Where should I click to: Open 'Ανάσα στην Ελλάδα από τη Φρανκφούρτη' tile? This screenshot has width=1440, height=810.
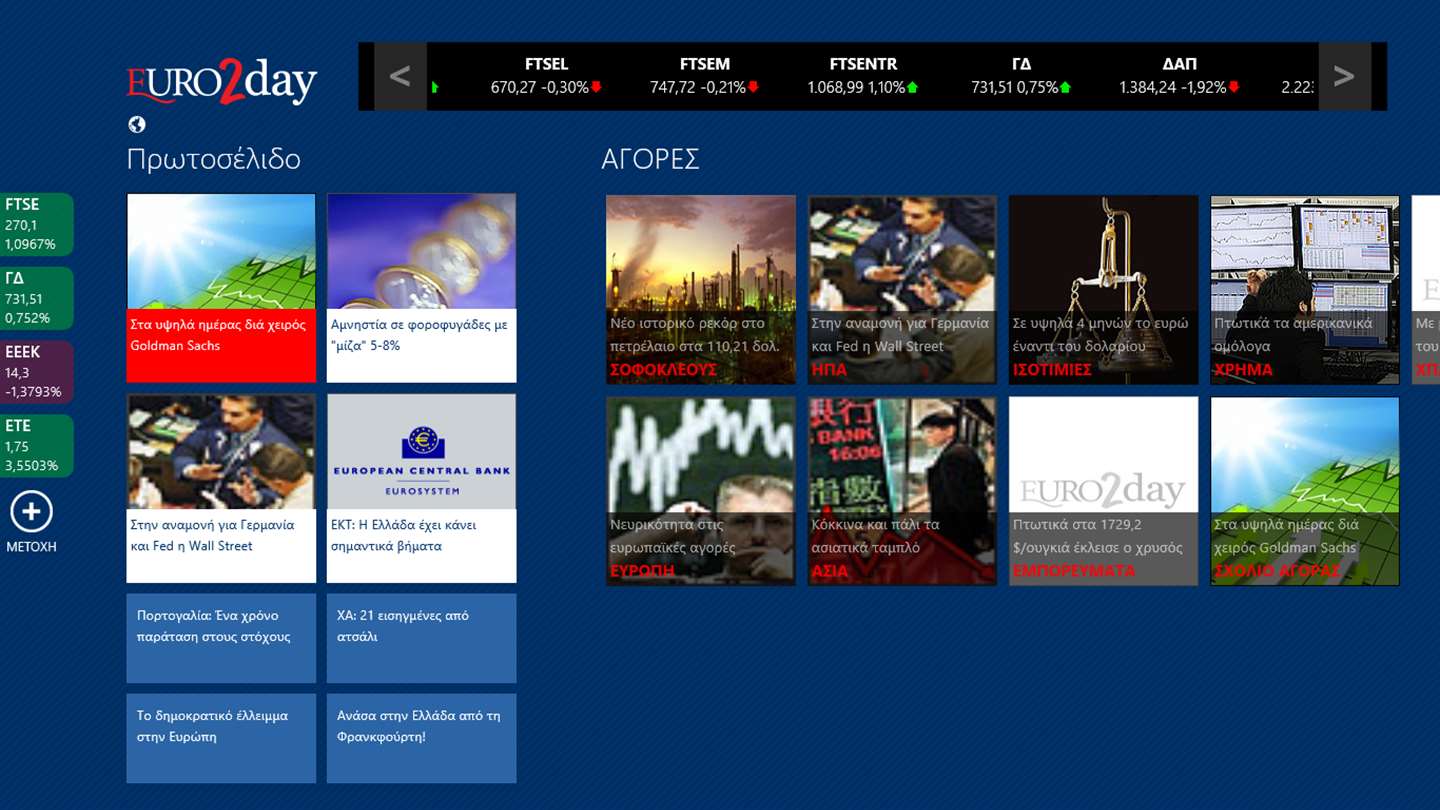click(x=421, y=738)
